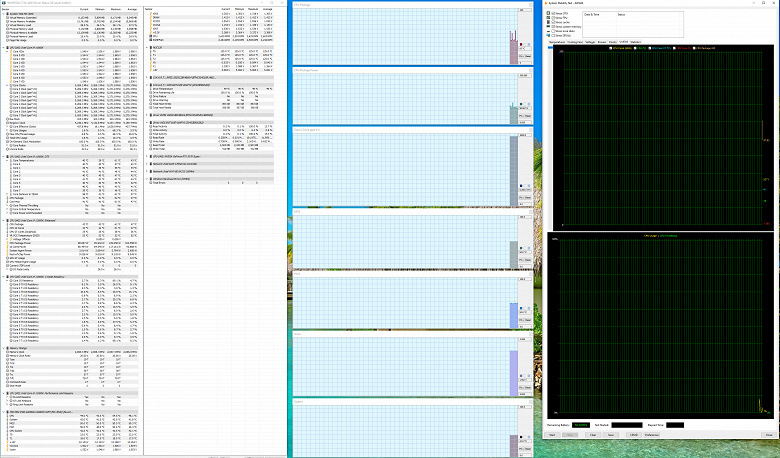
Task: Click the clock icon of the Bus Clock row
Action: (7, 119)
